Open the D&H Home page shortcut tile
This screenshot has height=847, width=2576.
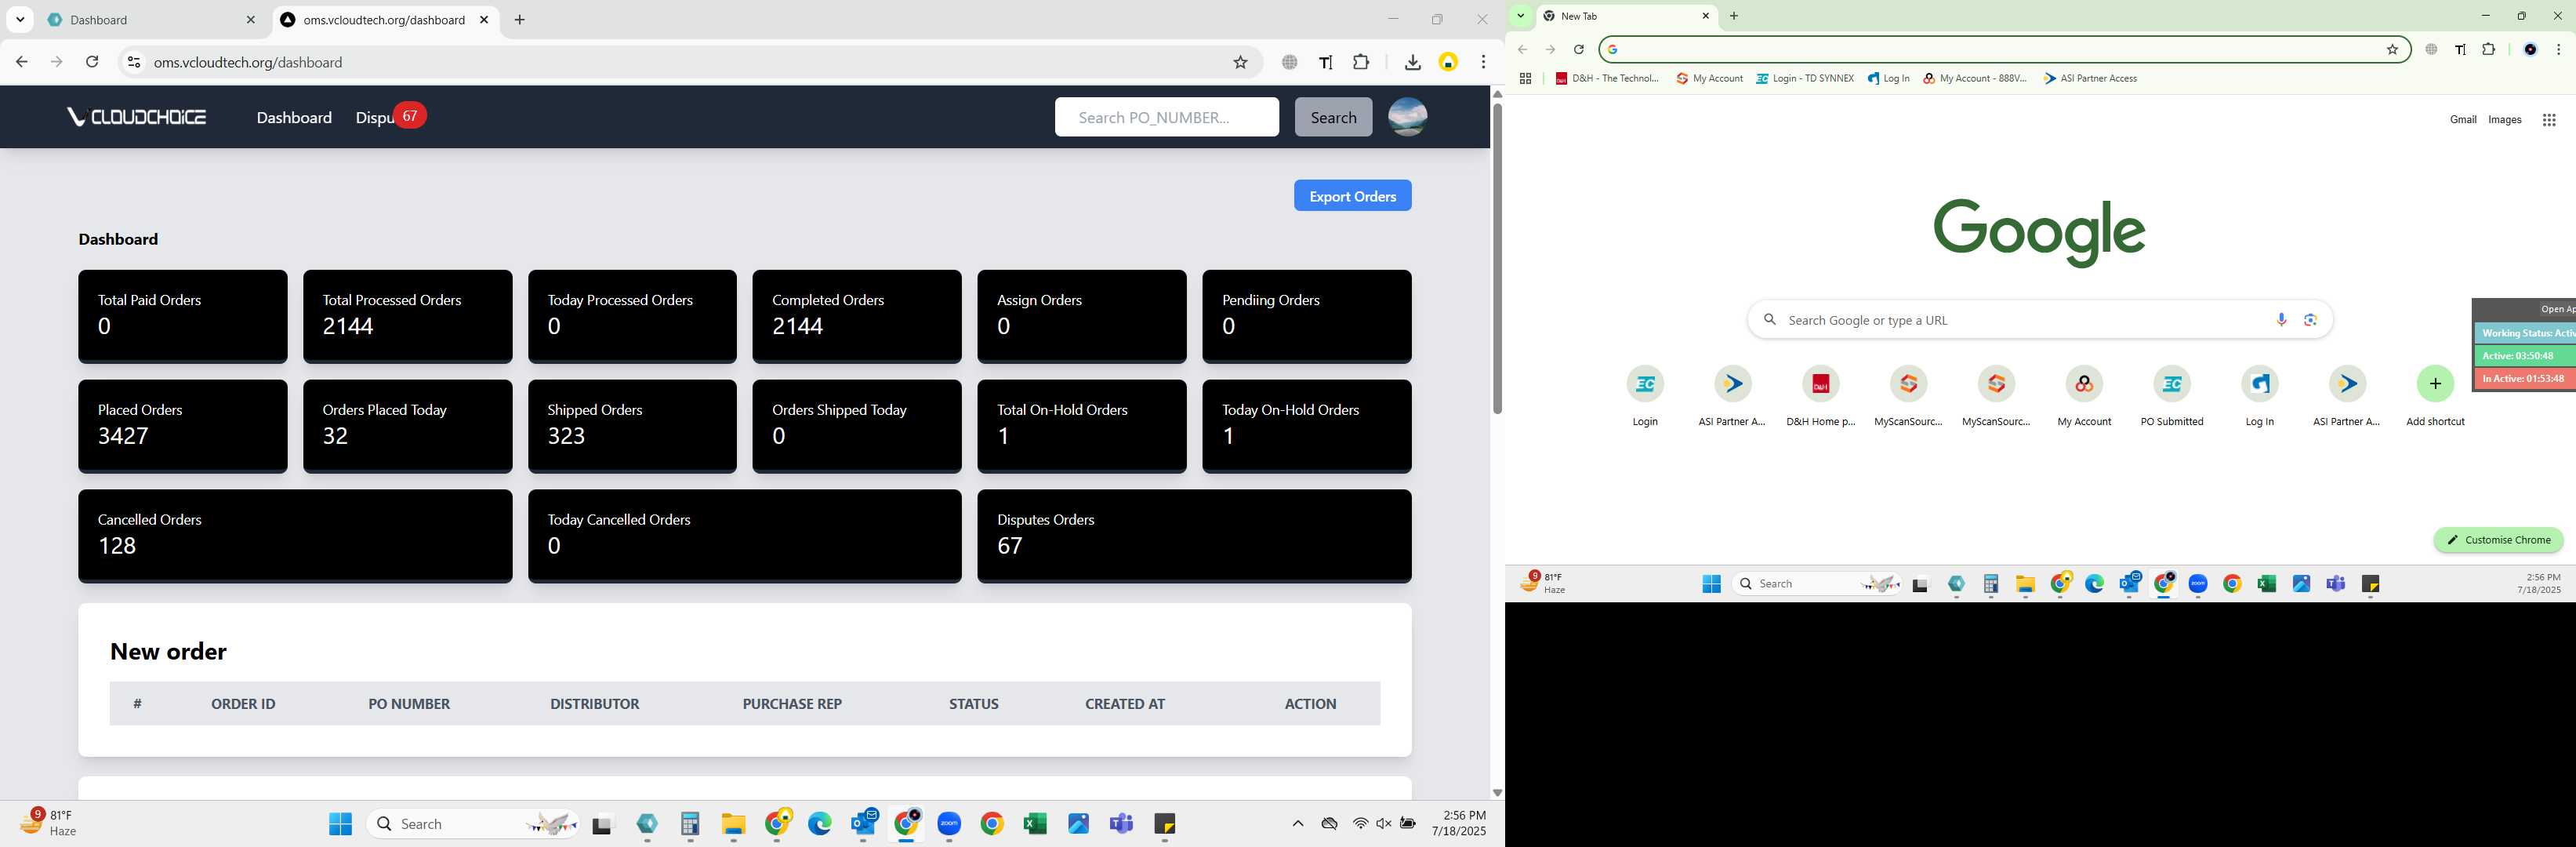(1820, 397)
